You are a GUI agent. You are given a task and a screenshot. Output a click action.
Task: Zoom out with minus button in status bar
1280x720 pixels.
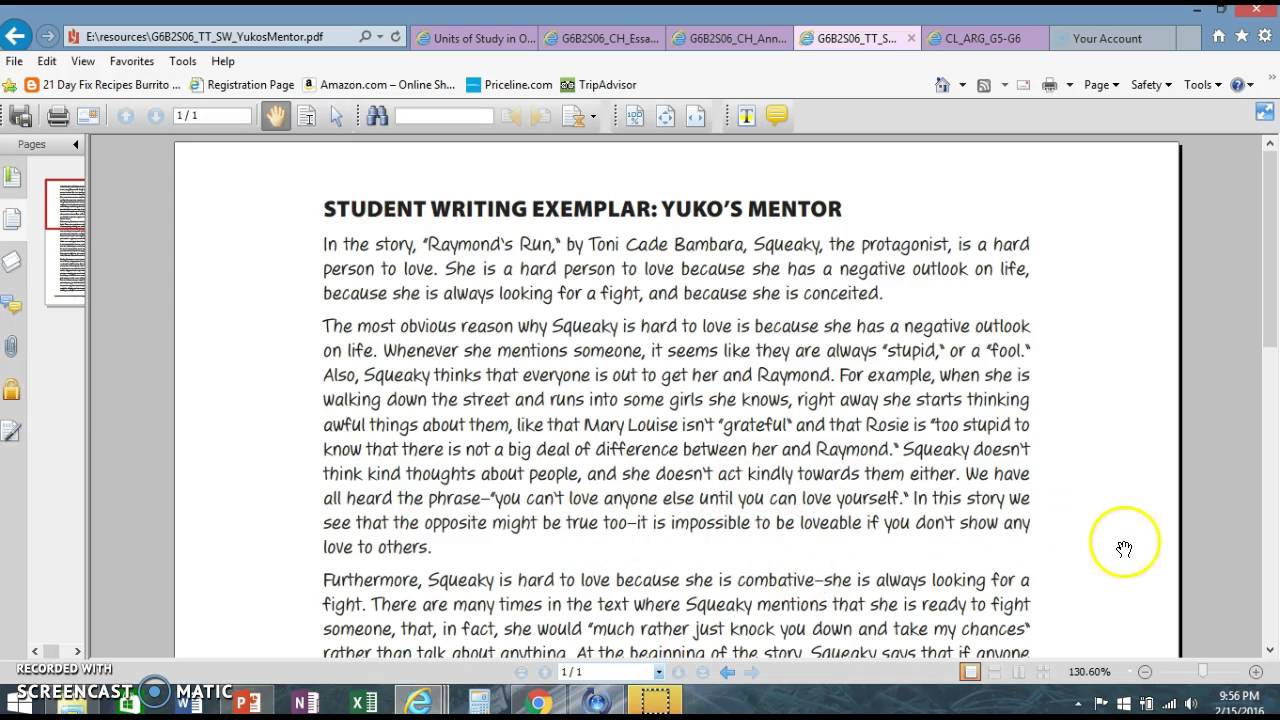(x=1145, y=672)
